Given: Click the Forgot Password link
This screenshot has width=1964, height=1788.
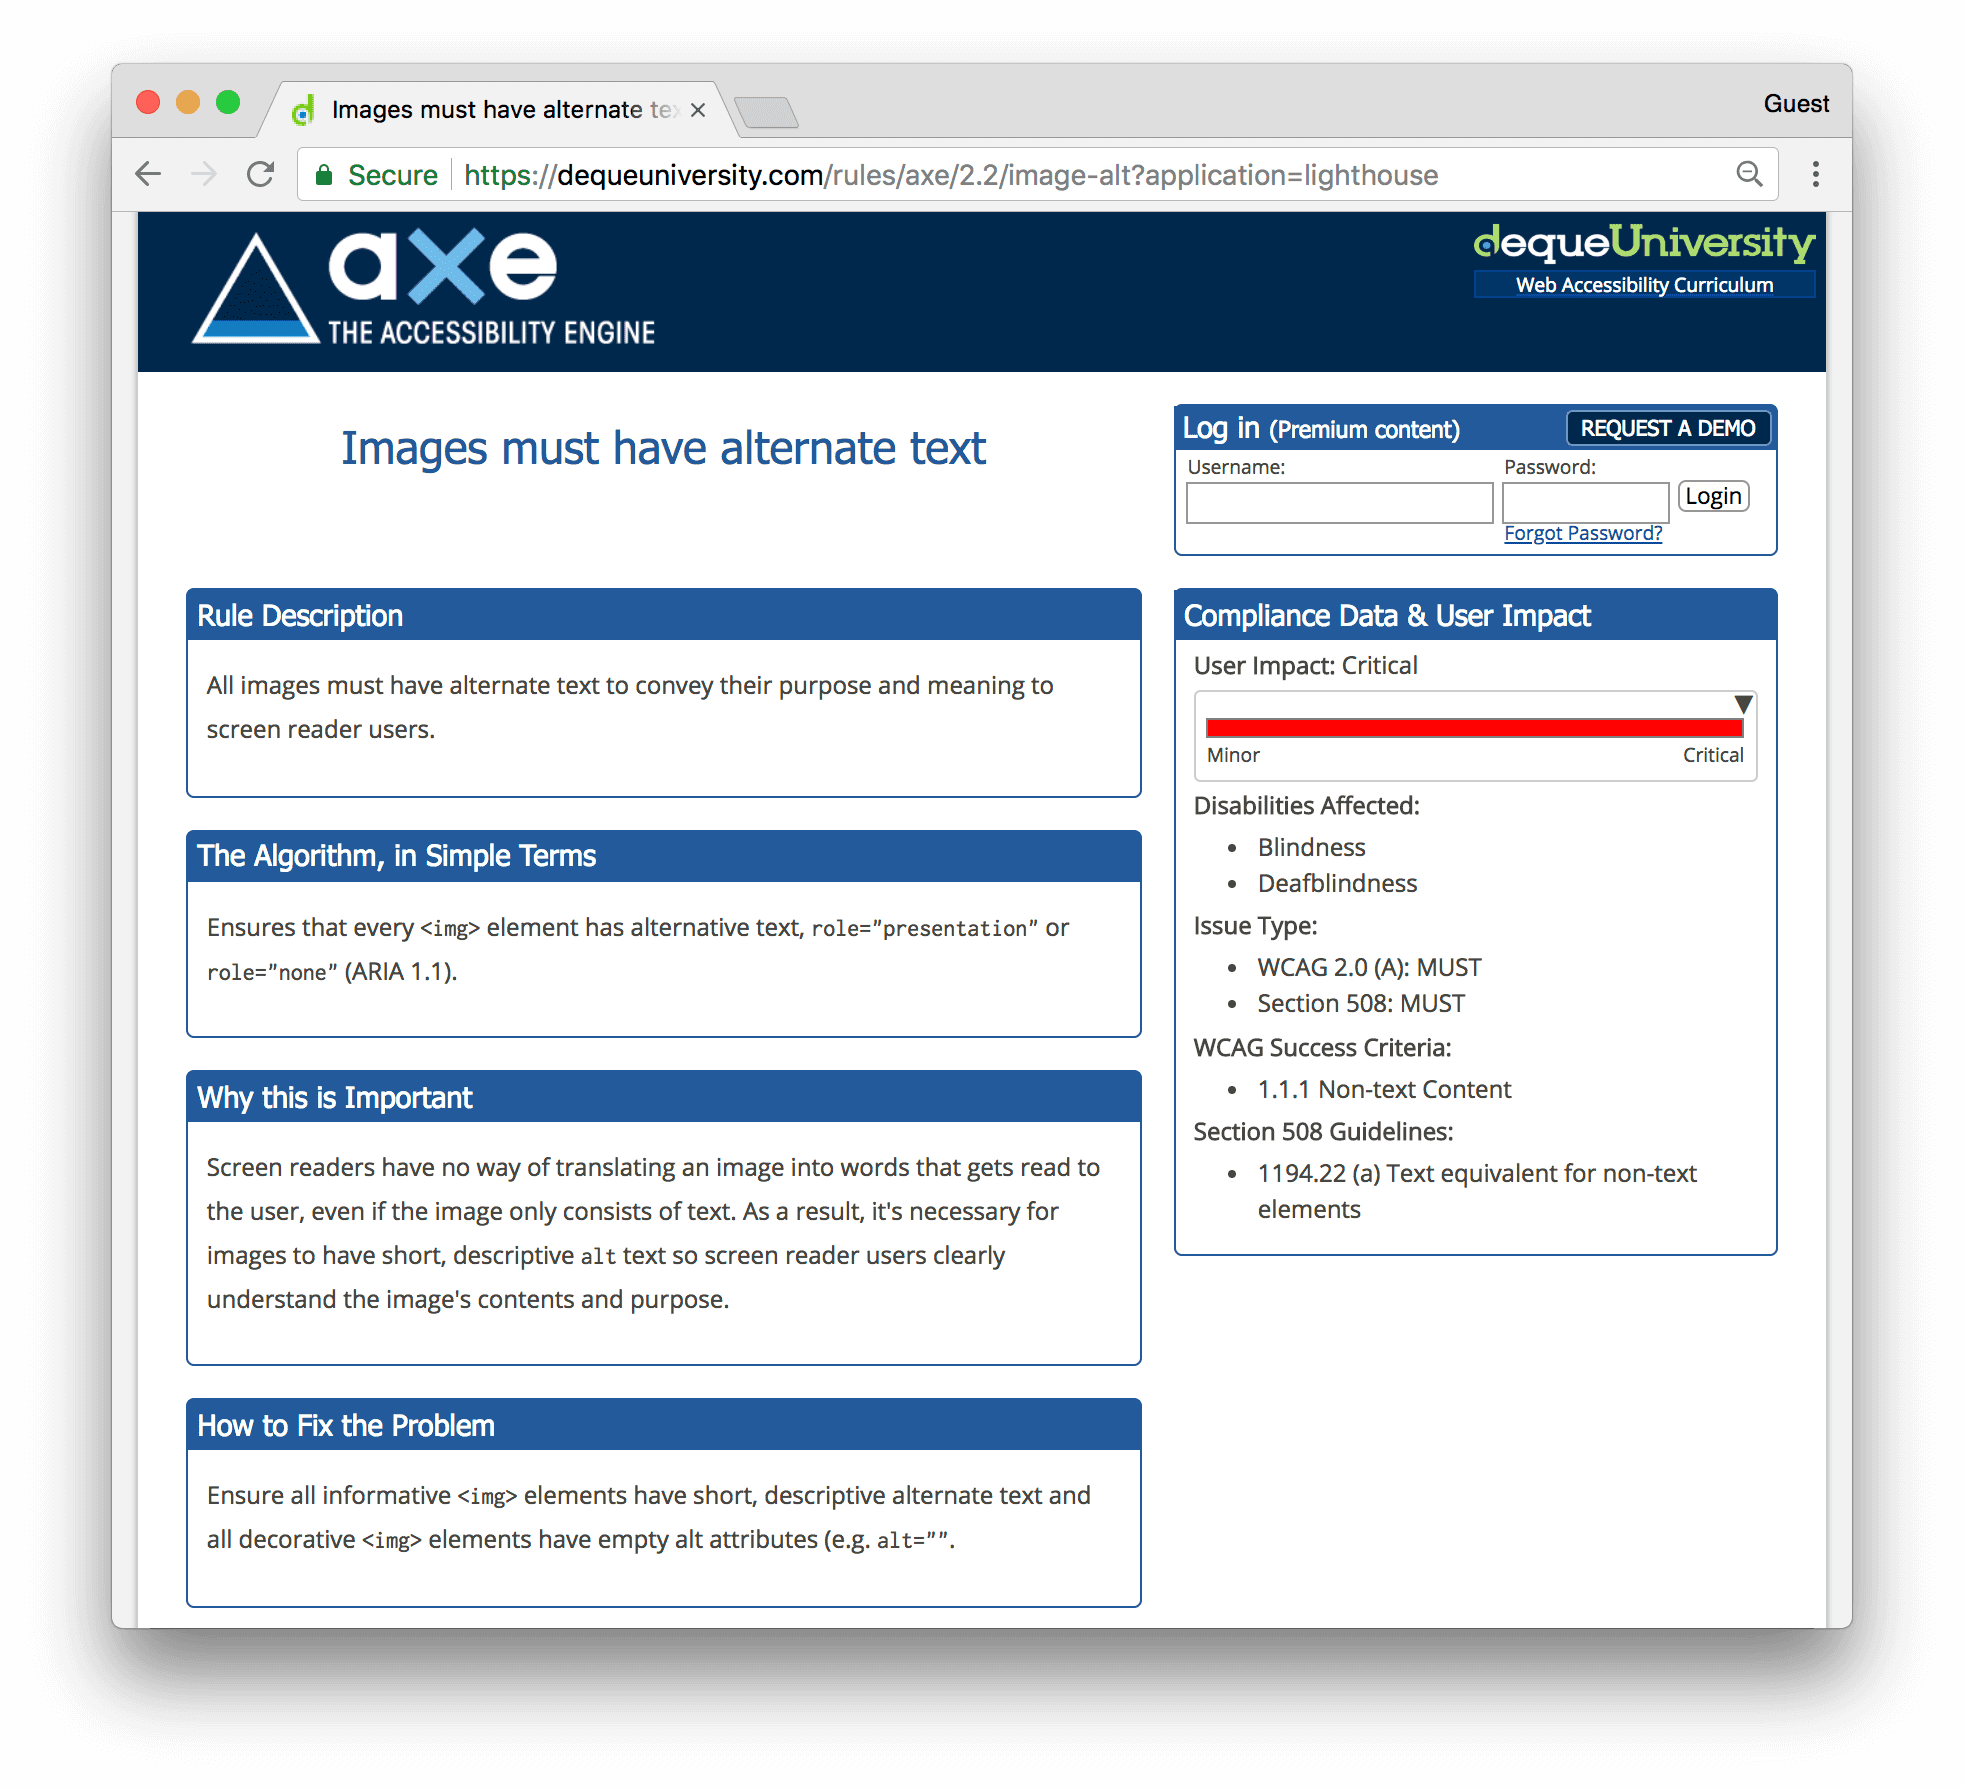Looking at the screenshot, I should point(1581,530).
